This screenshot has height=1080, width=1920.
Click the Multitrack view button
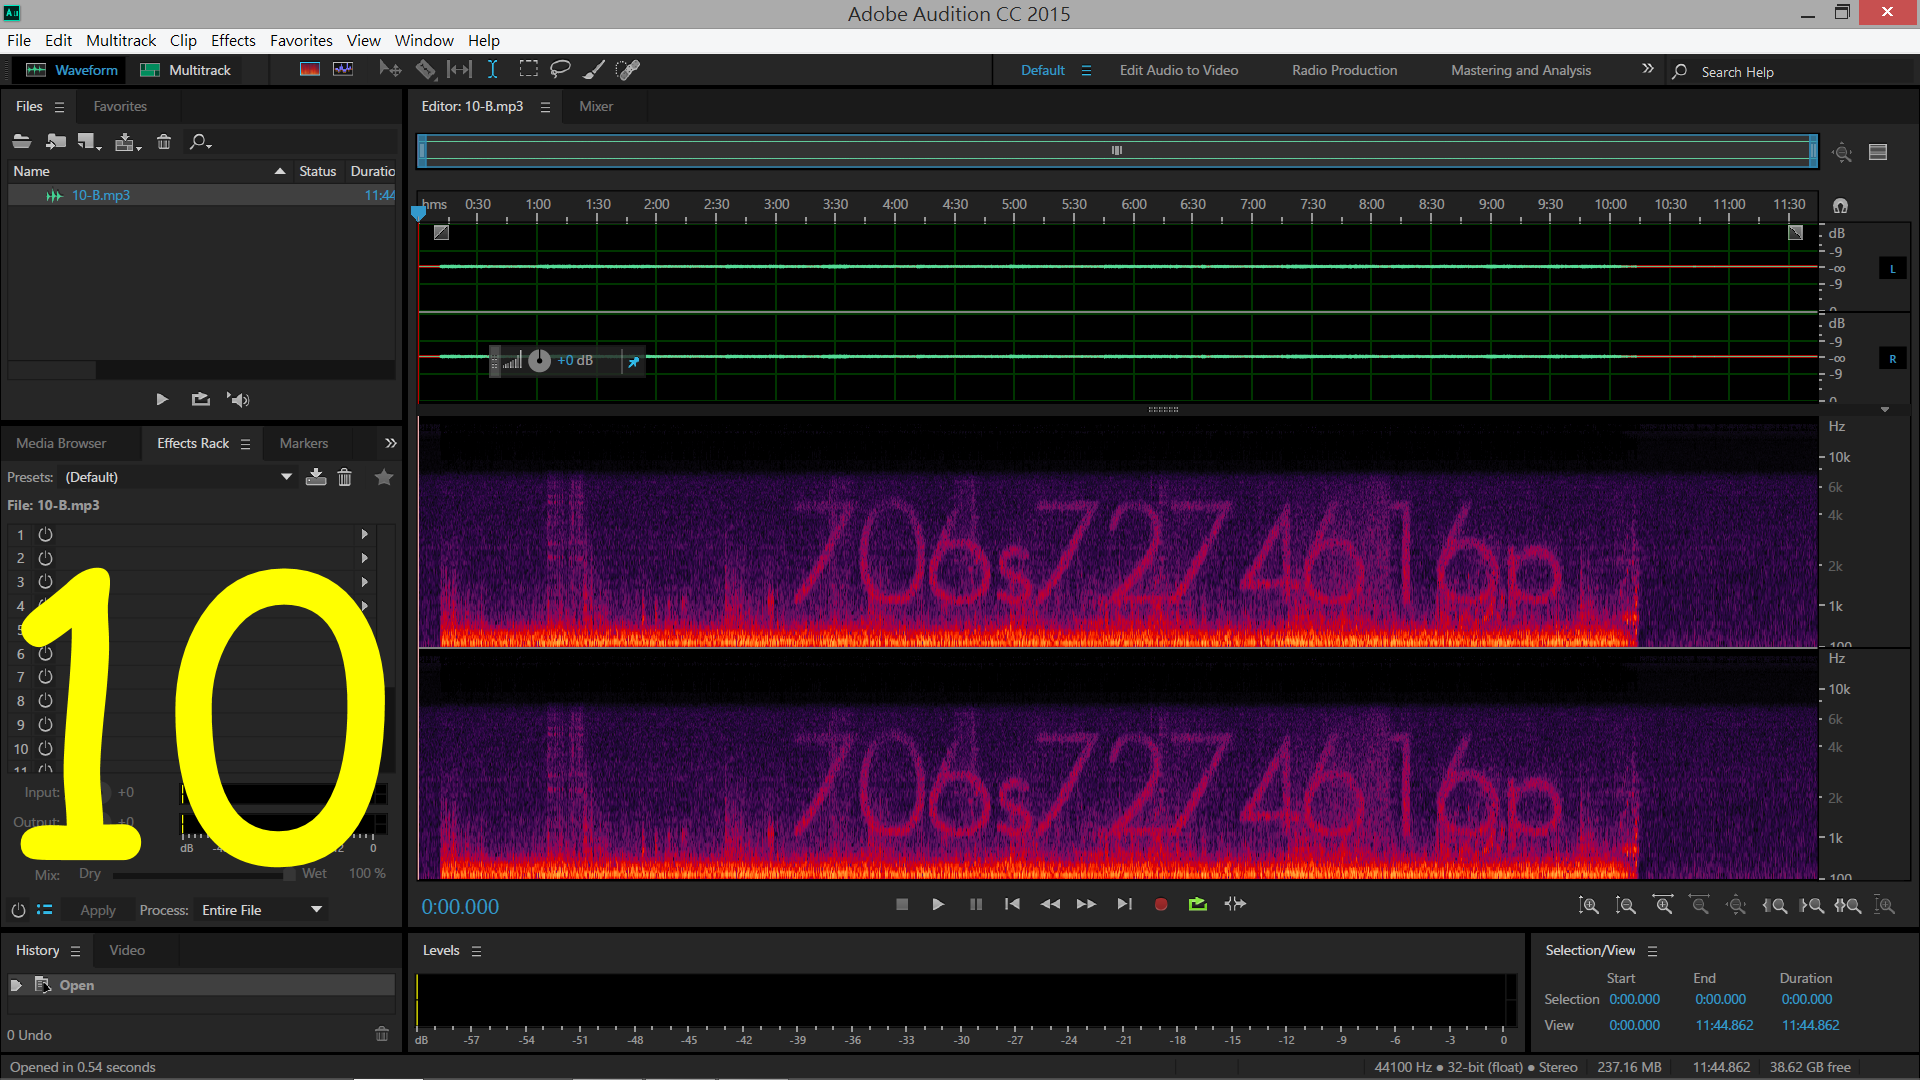[x=186, y=70]
